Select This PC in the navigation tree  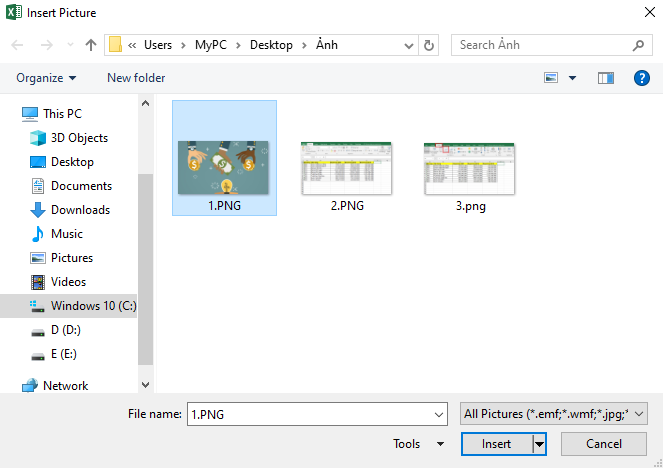[52, 114]
